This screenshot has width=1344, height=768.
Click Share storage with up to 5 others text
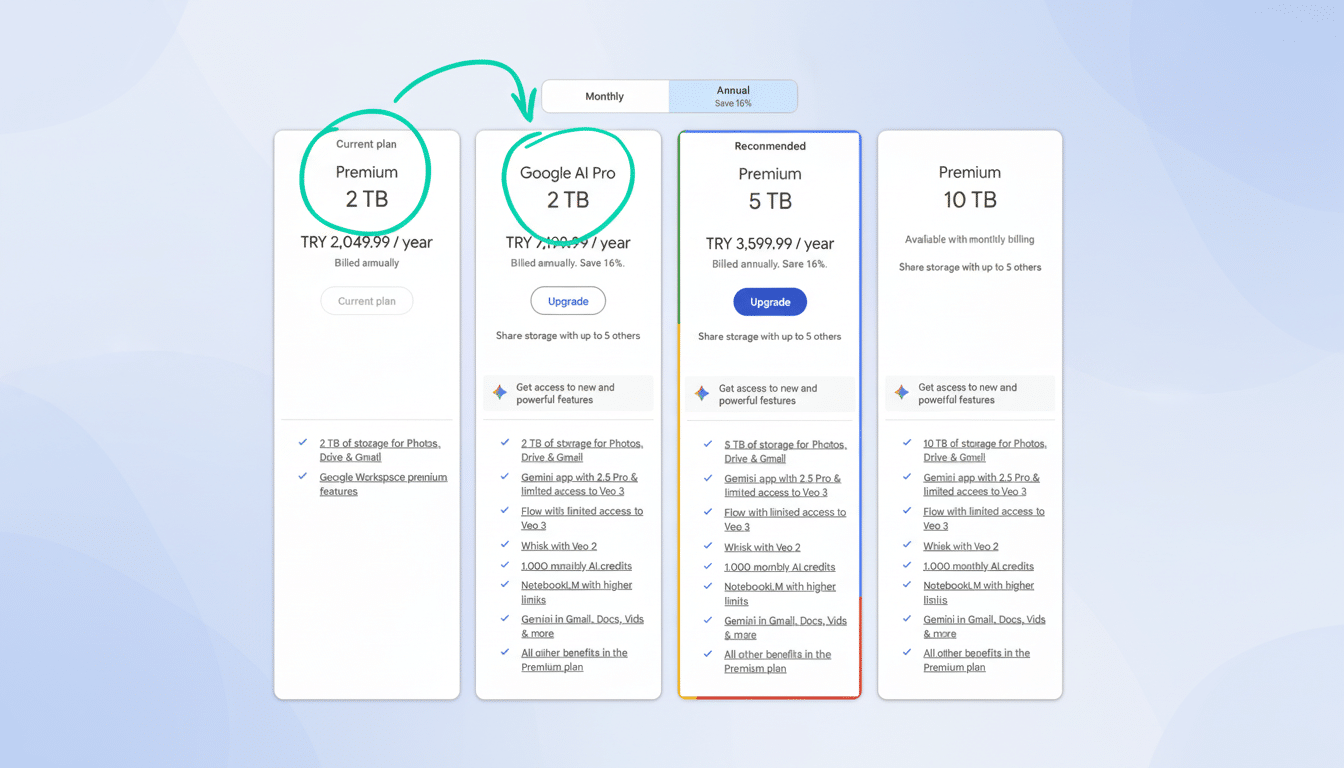tap(568, 337)
